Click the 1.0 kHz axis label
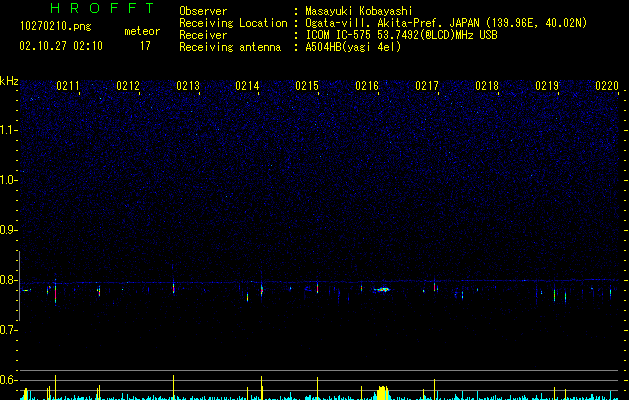This screenshot has height=400, width=629. (x=9, y=180)
